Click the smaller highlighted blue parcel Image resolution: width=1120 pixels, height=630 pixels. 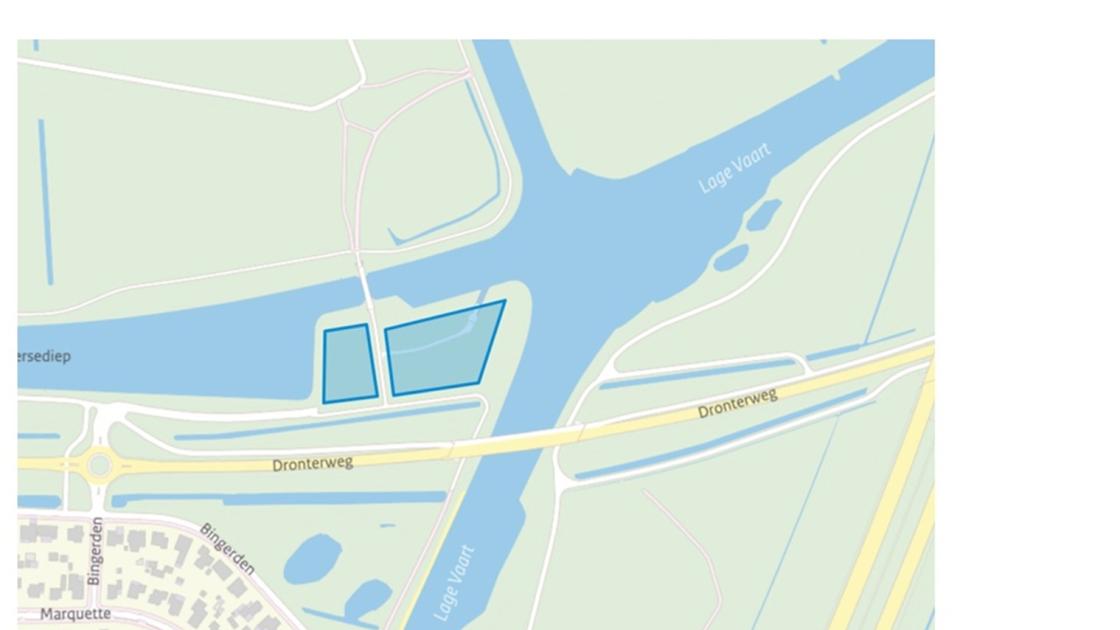point(349,364)
